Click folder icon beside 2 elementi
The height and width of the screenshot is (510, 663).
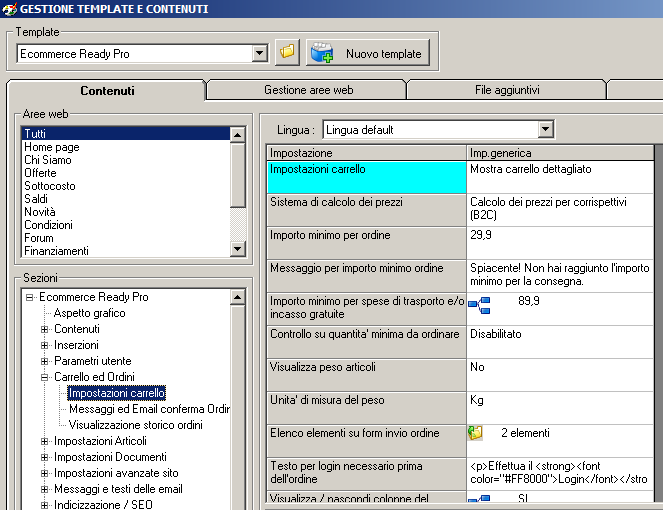pos(475,433)
